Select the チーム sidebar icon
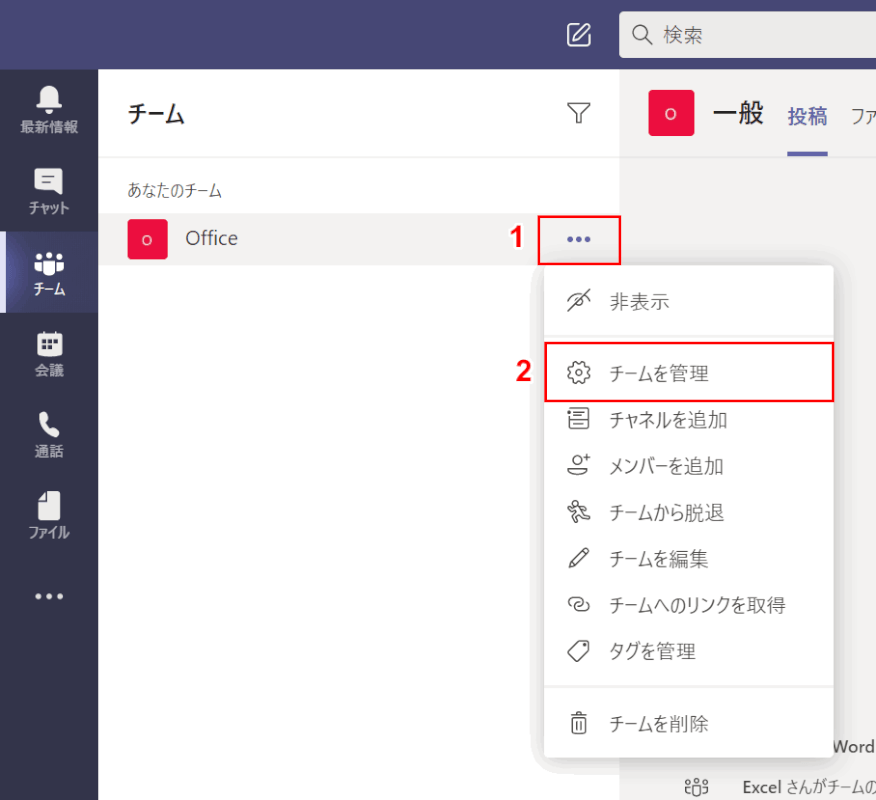The width and height of the screenshot is (876, 800). click(x=48, y=272)
